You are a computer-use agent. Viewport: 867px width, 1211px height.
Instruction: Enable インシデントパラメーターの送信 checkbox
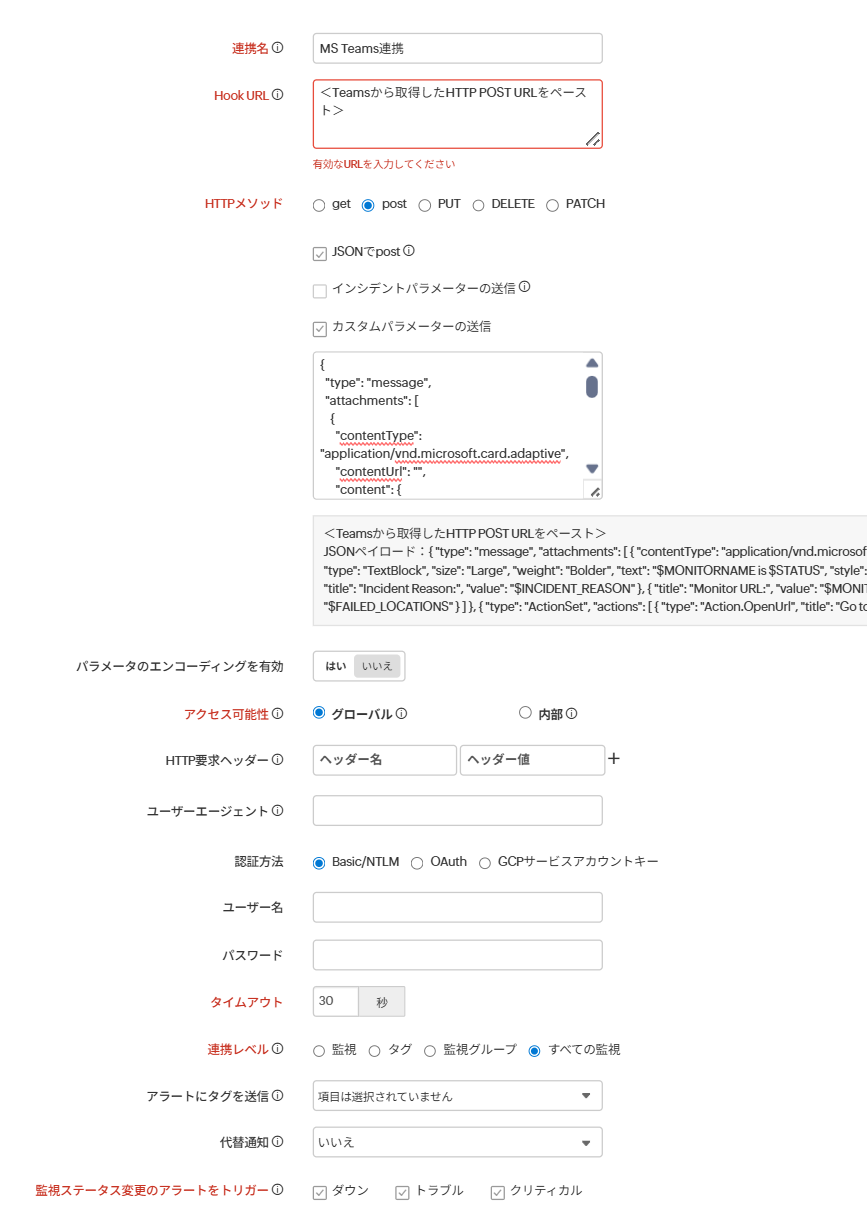tap(320, 291)
